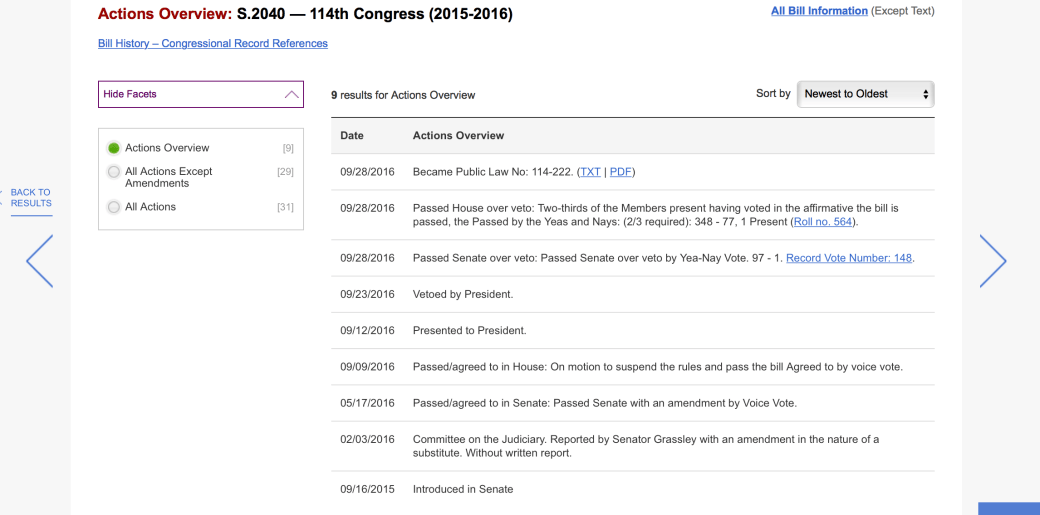Click the Actions Overview column header
Viewport: 1040px width, 515px height.
click(458, 136)
